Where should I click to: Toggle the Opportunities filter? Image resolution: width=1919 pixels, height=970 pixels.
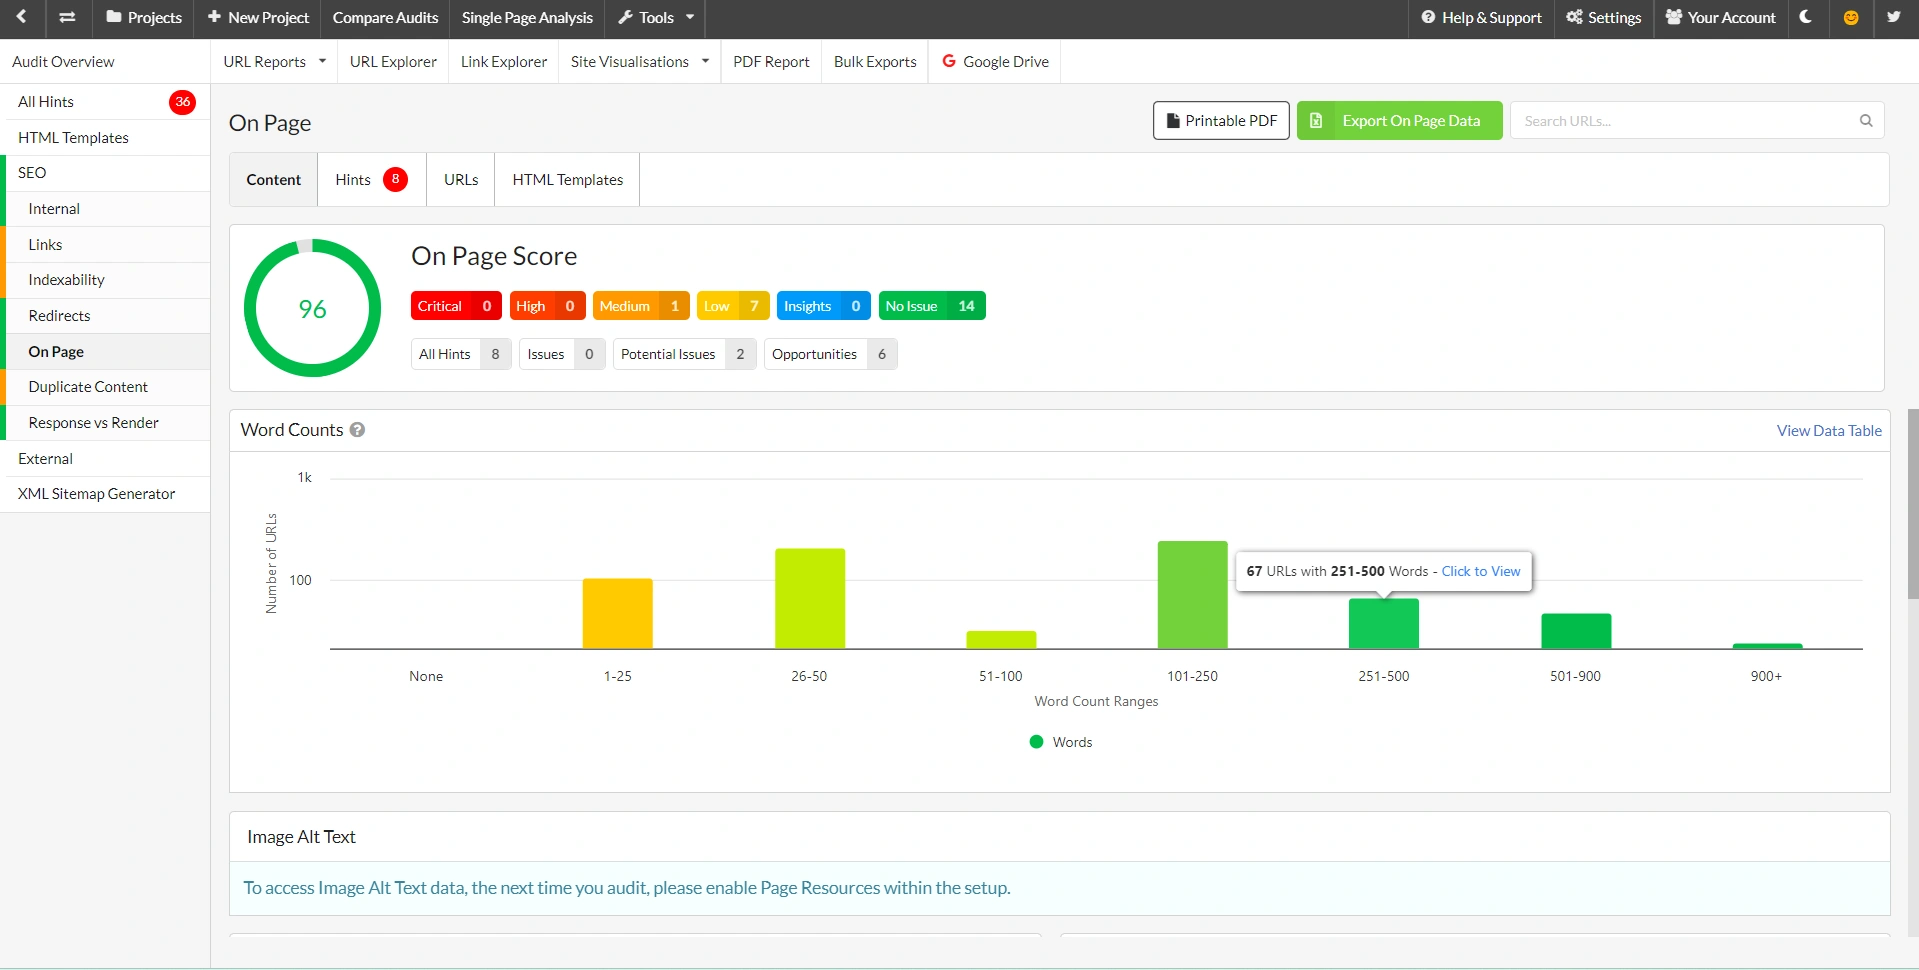(830, 353)
